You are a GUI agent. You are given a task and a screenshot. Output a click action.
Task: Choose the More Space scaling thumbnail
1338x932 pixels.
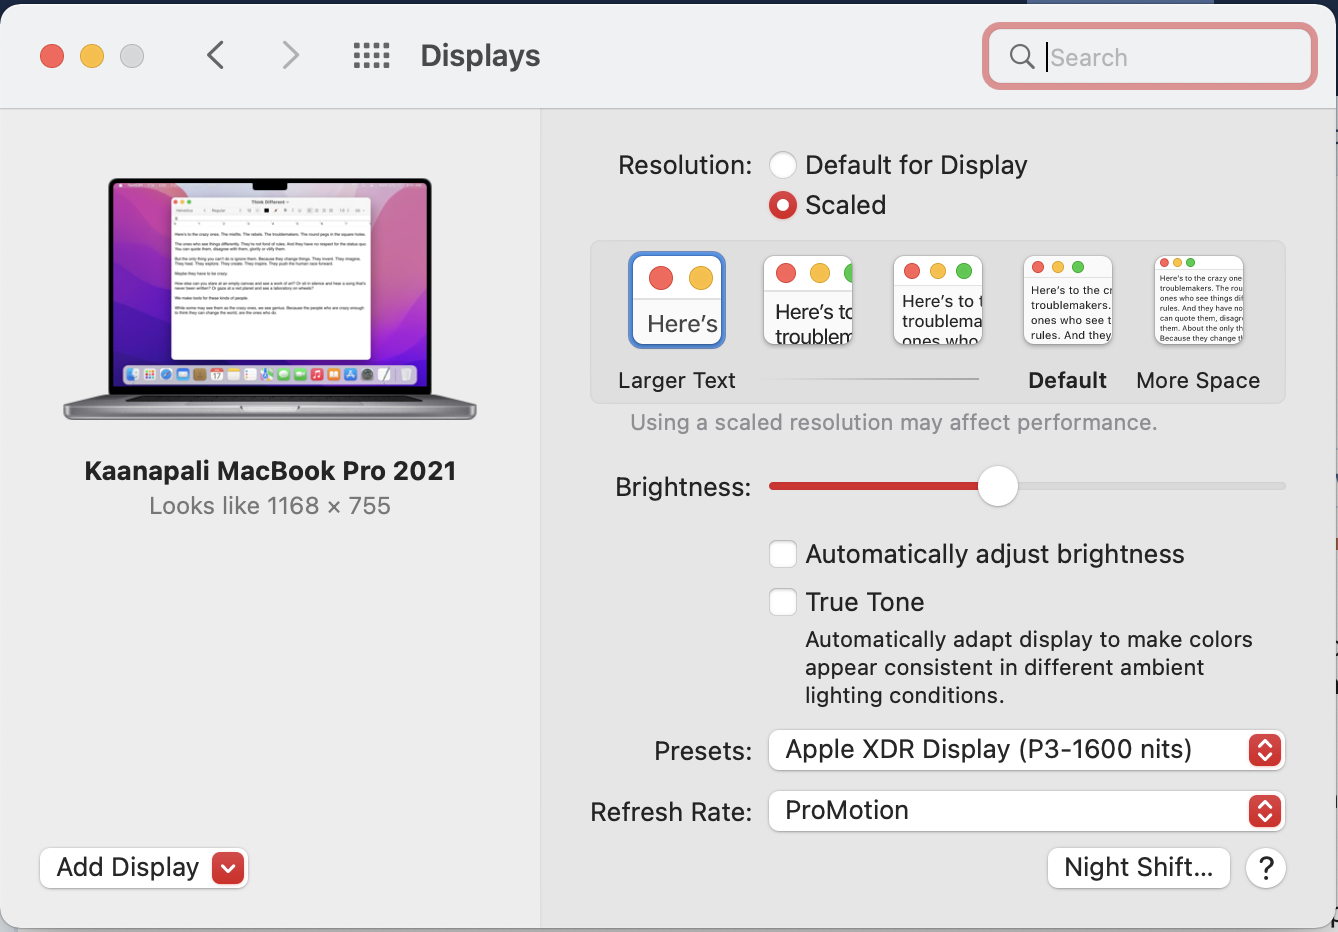pos(1199,300)
